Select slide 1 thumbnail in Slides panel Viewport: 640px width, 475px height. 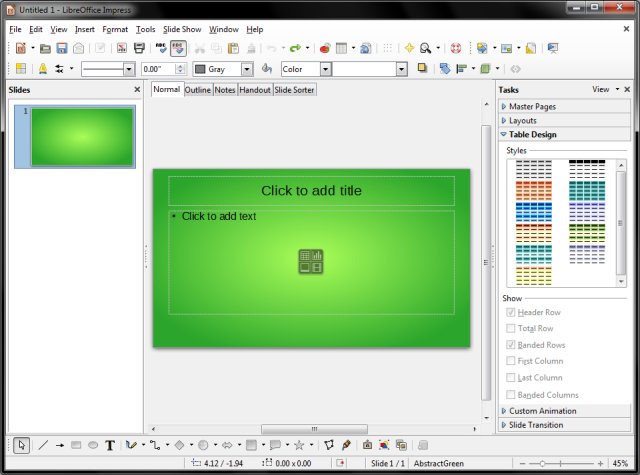pos(82,137)
